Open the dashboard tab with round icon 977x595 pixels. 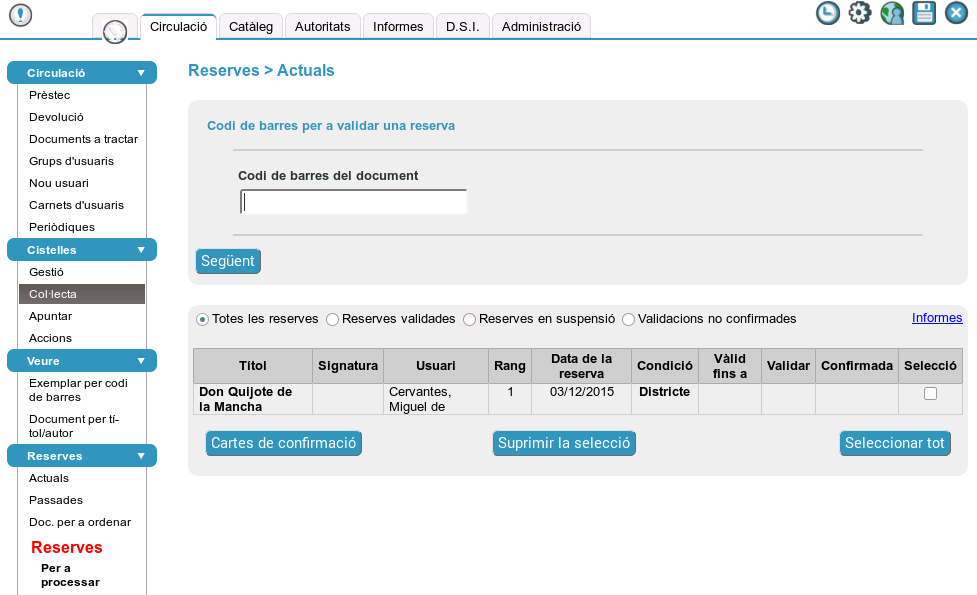tap(114, 29)
